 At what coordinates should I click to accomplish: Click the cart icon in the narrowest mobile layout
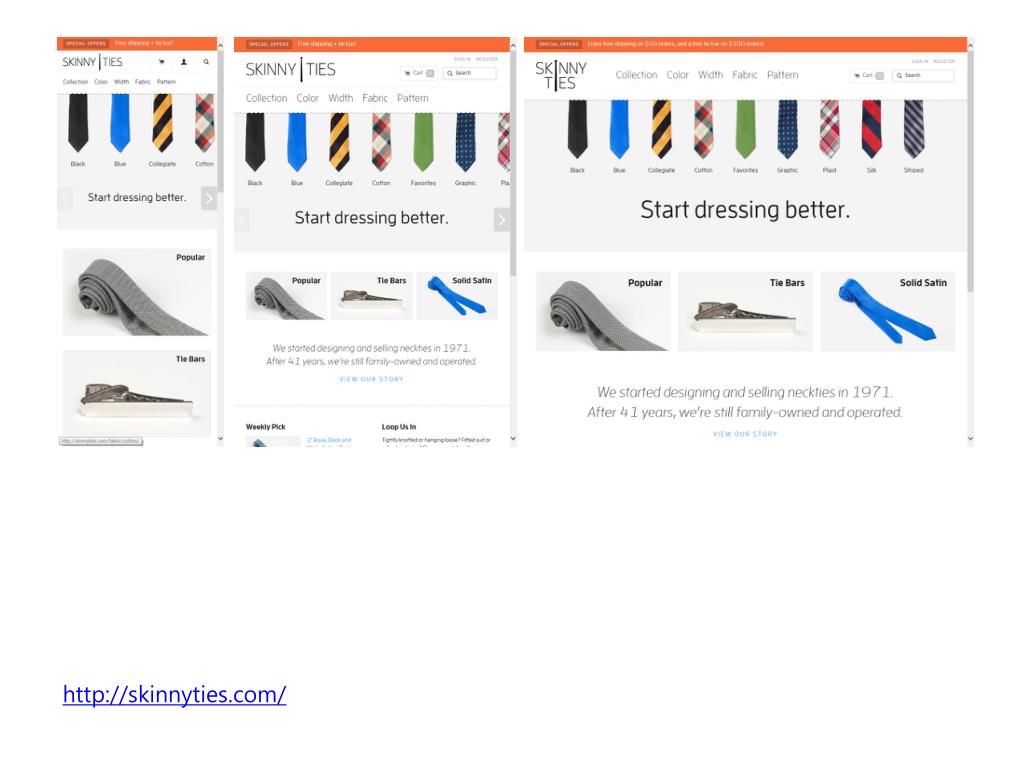point(161,62)
